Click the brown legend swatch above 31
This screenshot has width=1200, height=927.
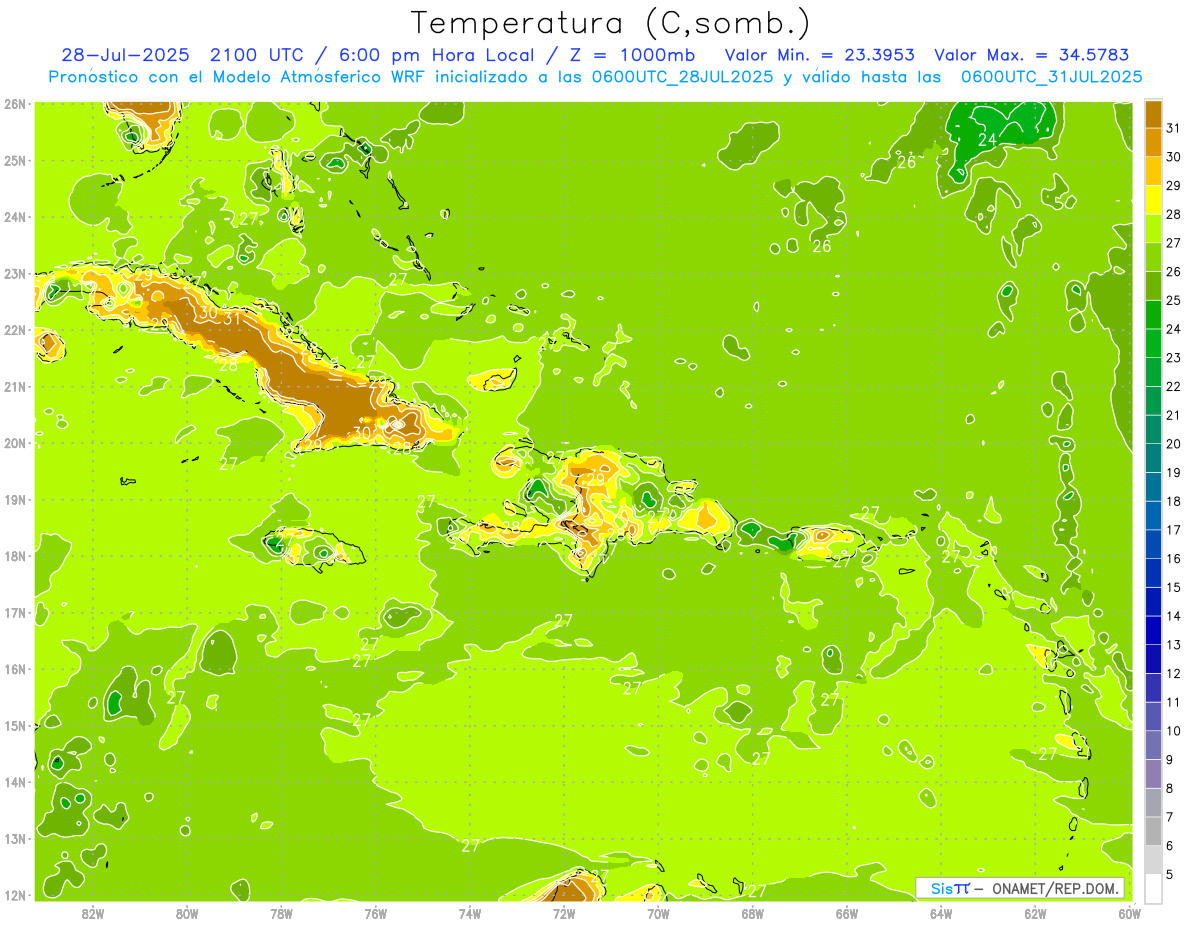coord(1153,113)
